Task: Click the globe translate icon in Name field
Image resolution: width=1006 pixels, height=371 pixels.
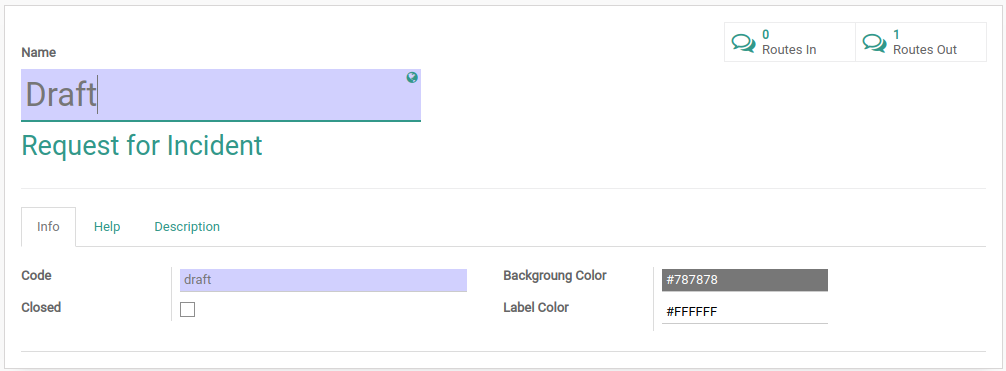Action: (412, 78)
